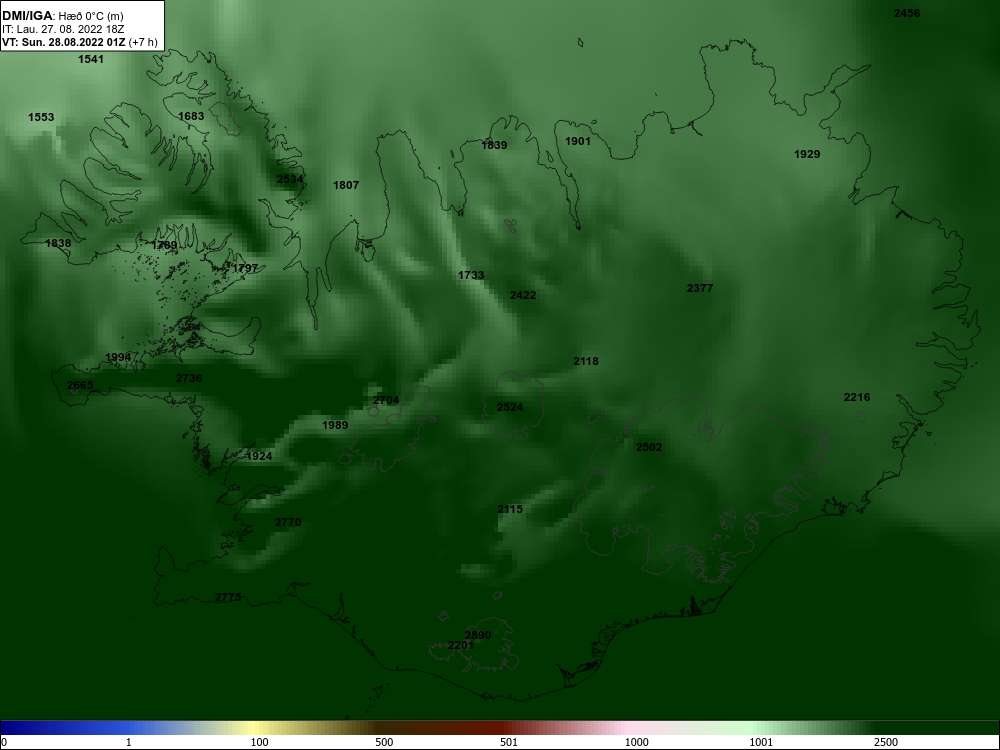Click the map value 1989
1000x750 pixels.
335,425
